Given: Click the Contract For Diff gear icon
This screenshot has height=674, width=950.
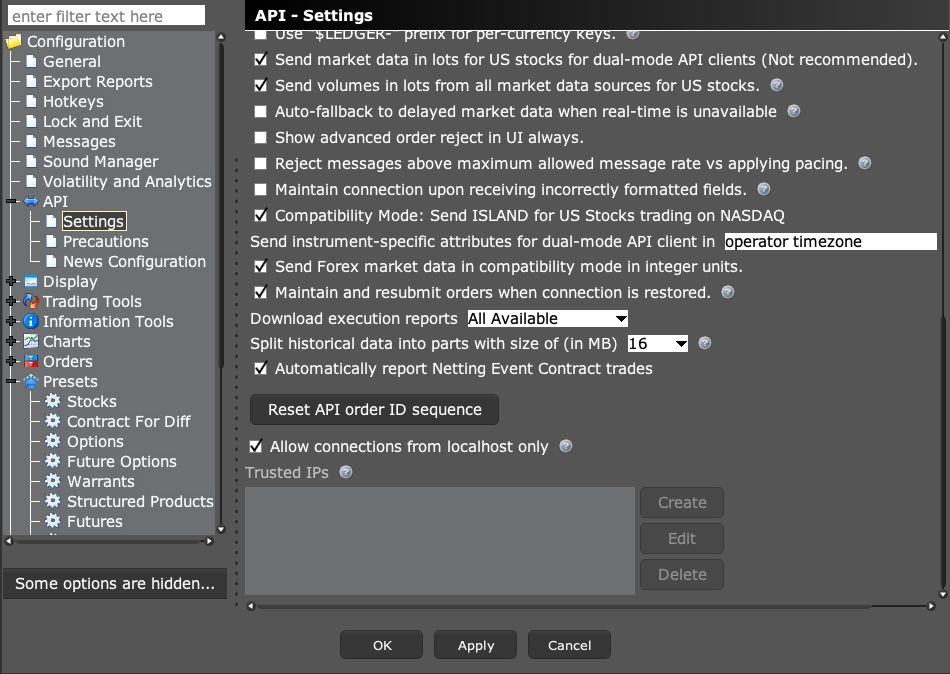Looking at the screenshot, I should click(x=53, y=421).
